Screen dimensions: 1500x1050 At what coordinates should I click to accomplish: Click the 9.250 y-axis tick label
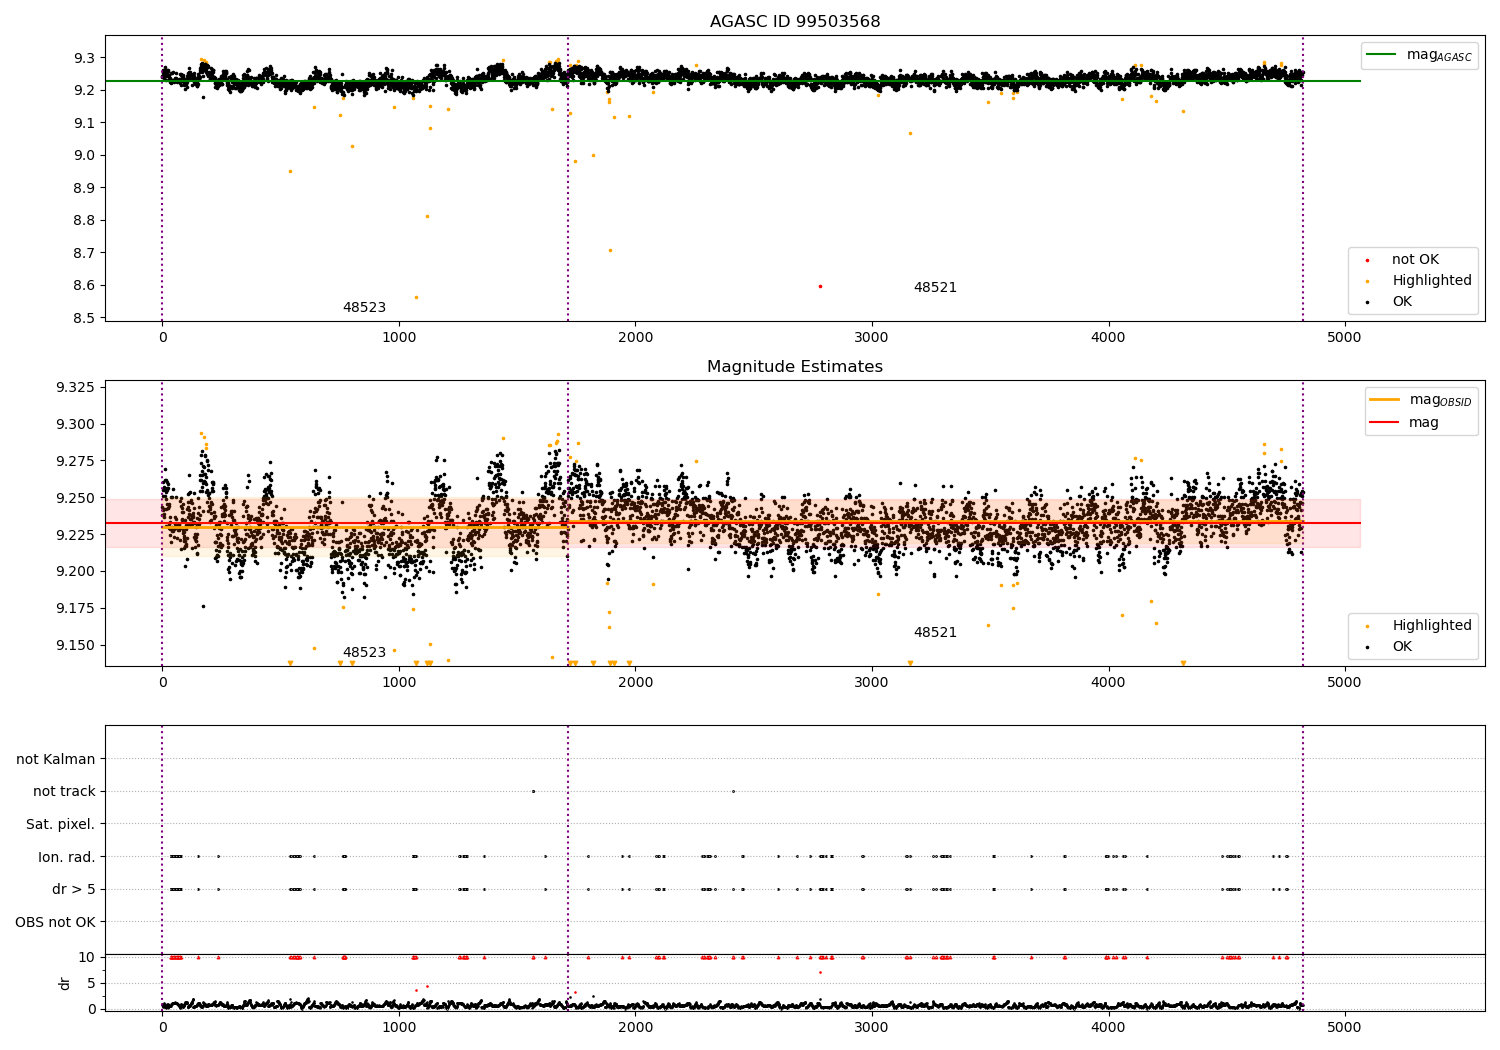coord(76,498)
